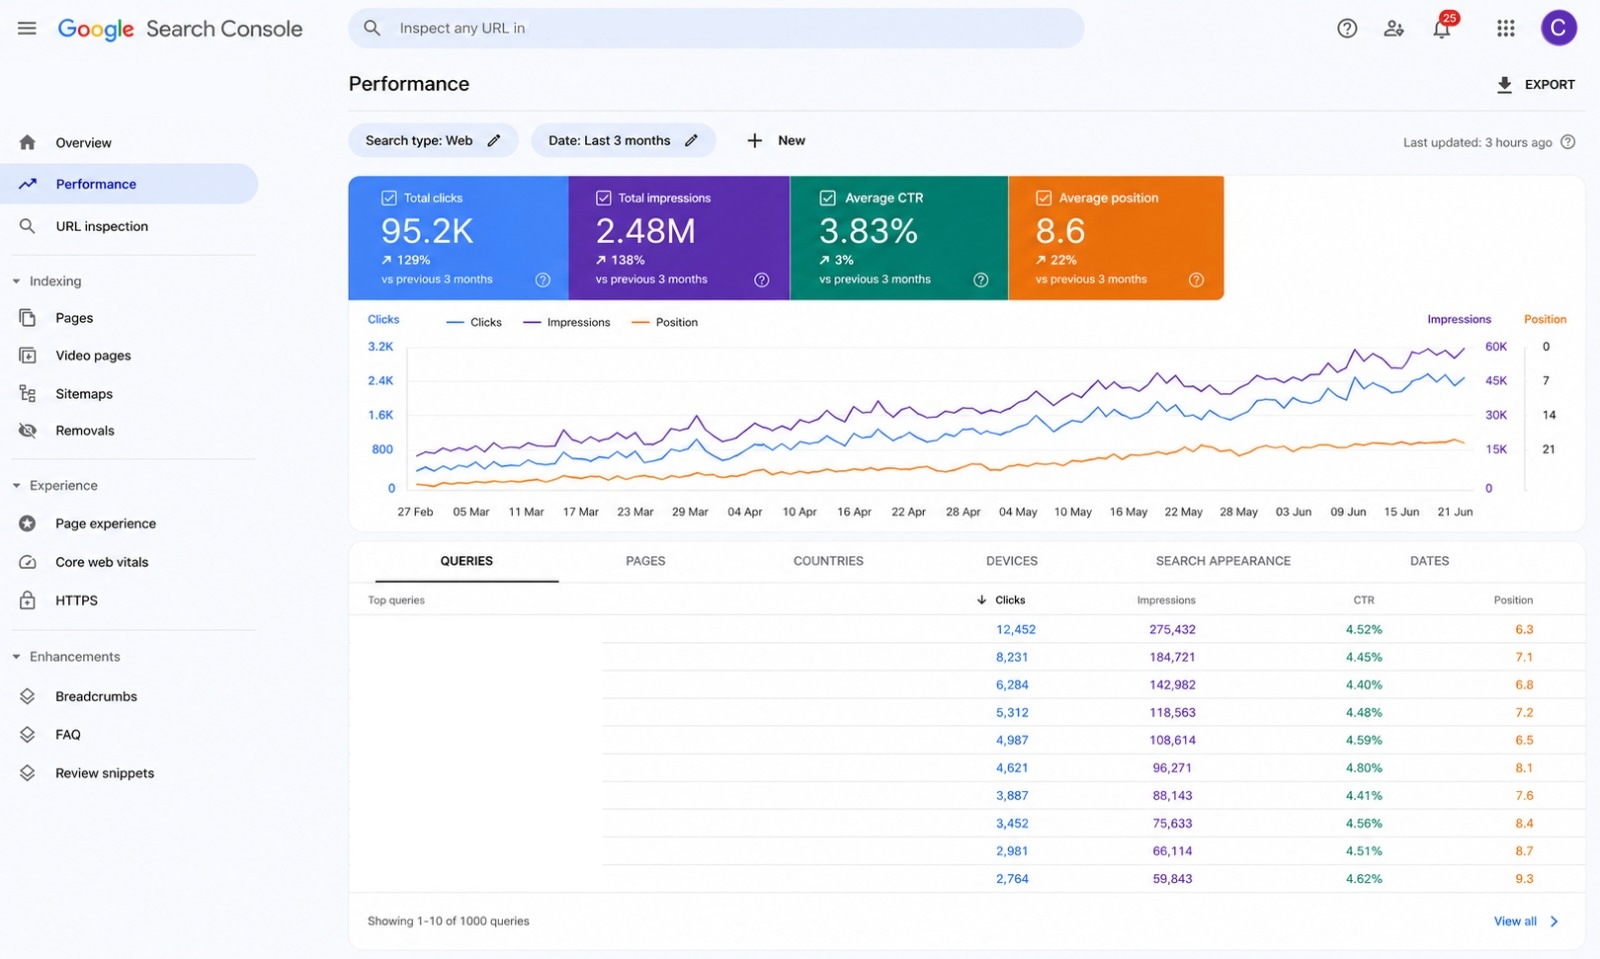Collapse the Enhancements section arrow
1600x959 pixels.
point(16,657)
